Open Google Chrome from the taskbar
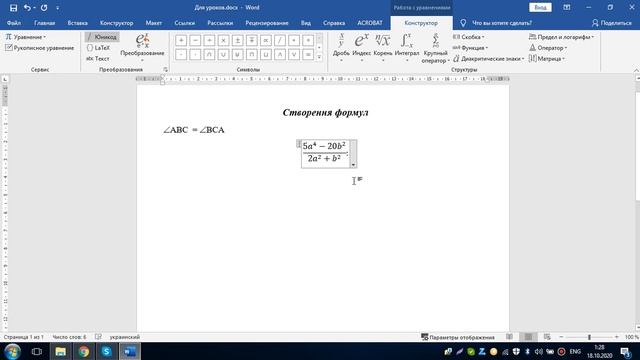640x360 pixels. [84, 351]
